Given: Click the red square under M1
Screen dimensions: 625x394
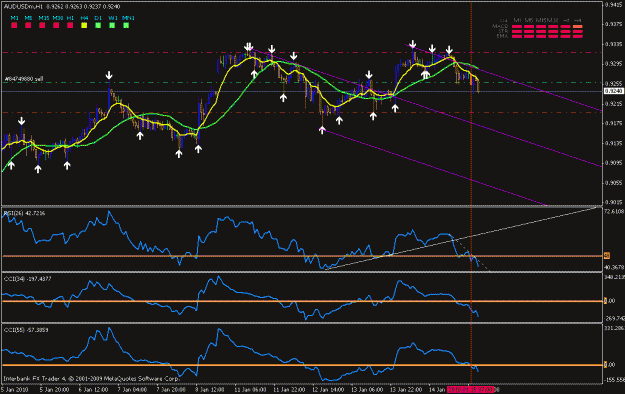Looking at the screenshot, I should [14, 26].
